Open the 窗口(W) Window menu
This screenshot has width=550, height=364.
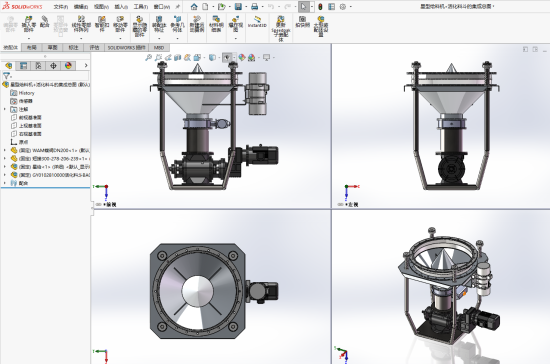pyautogui.click(x=162, y=7)
